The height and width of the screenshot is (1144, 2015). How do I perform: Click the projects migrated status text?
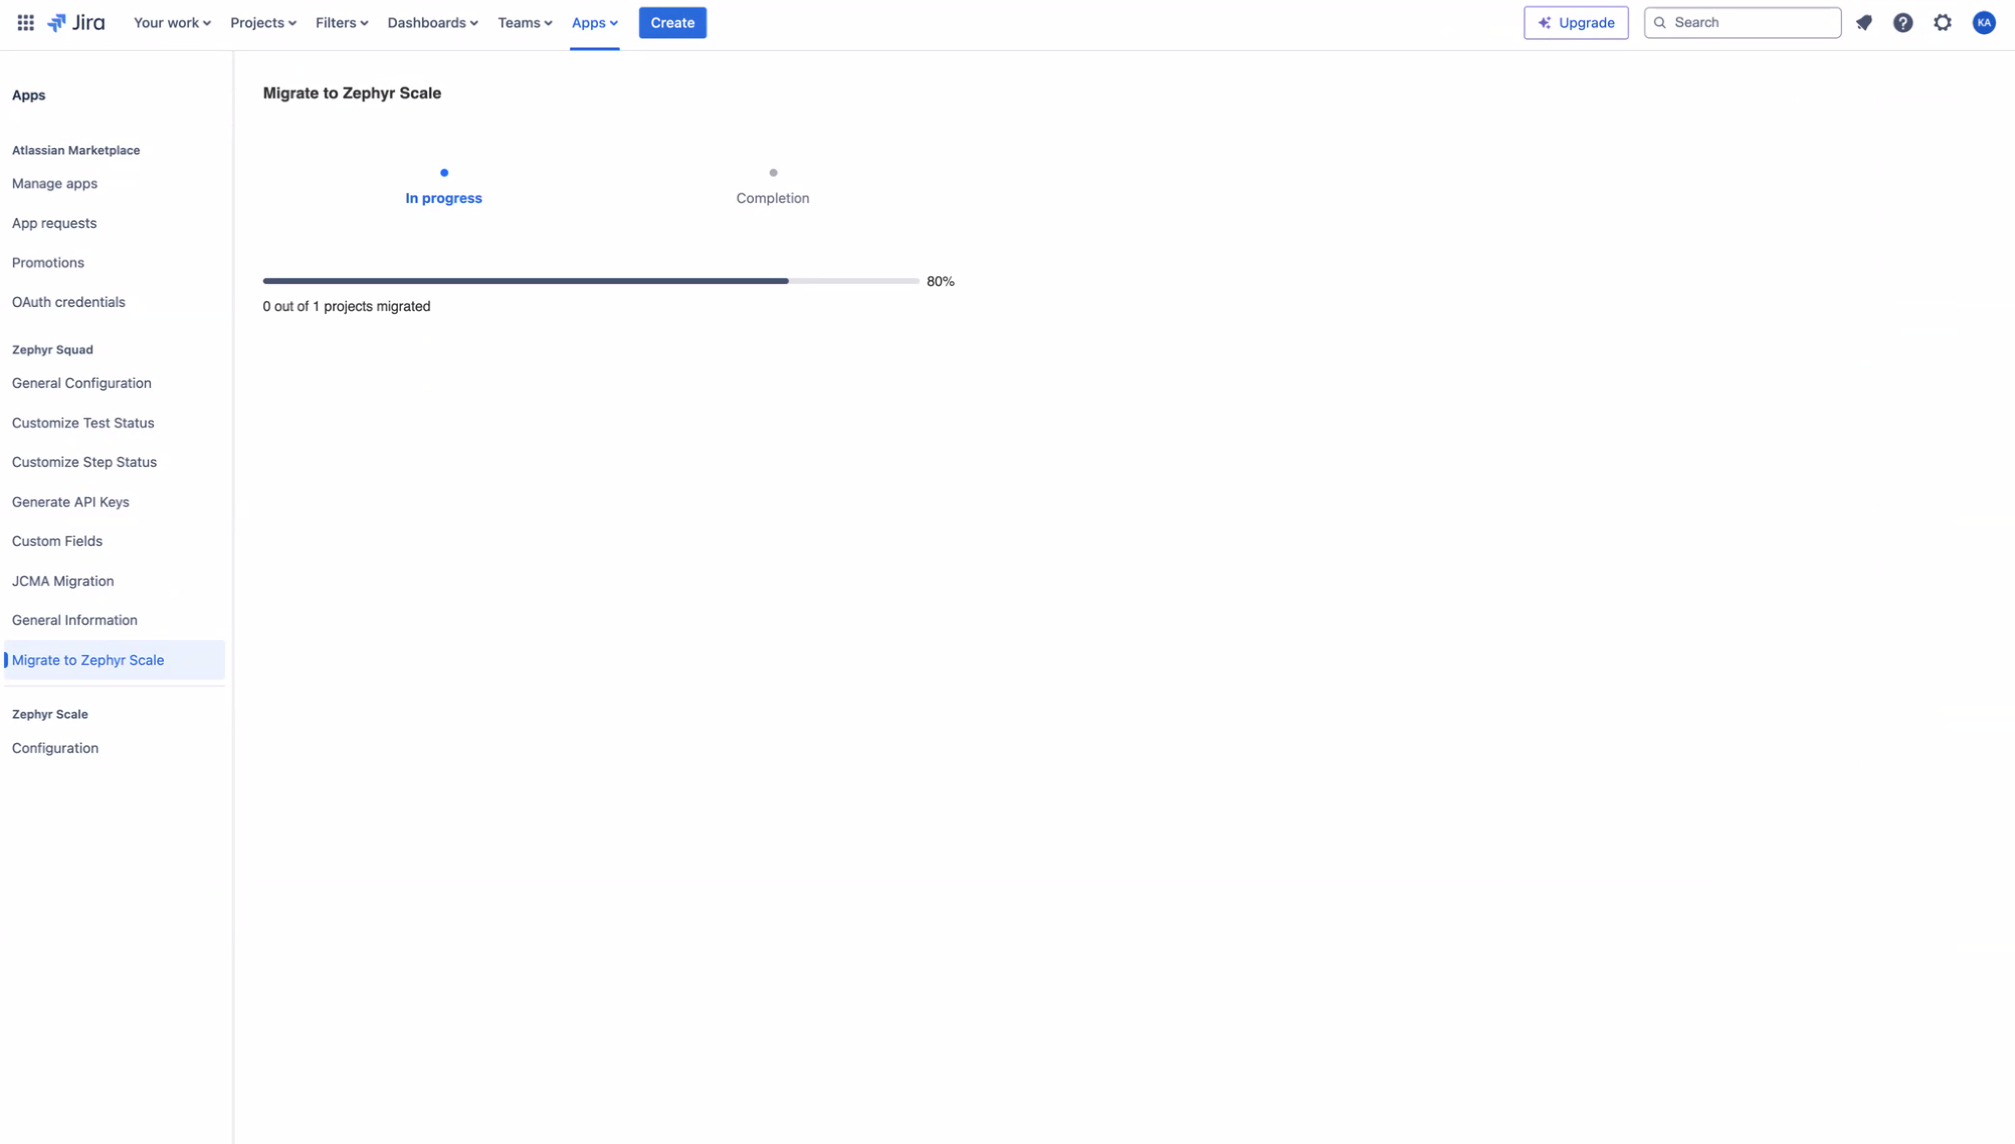pyautogui.click(x=346, y=306)
